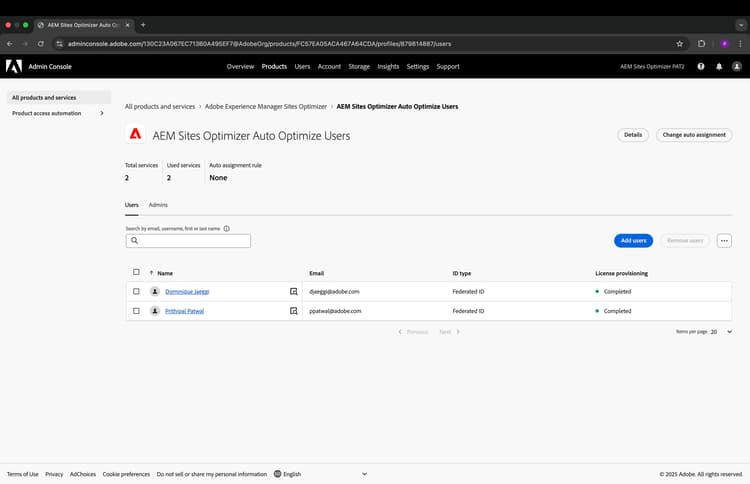750x484 pixels.
Task: Sort by Name column arrow
Action: tap(151, 273)
